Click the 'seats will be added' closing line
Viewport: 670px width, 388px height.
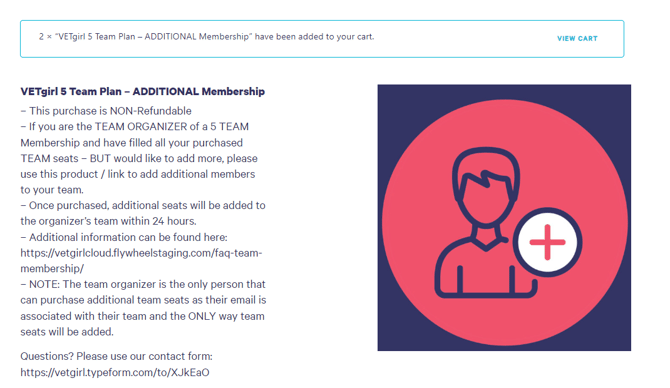click(67, 332)
